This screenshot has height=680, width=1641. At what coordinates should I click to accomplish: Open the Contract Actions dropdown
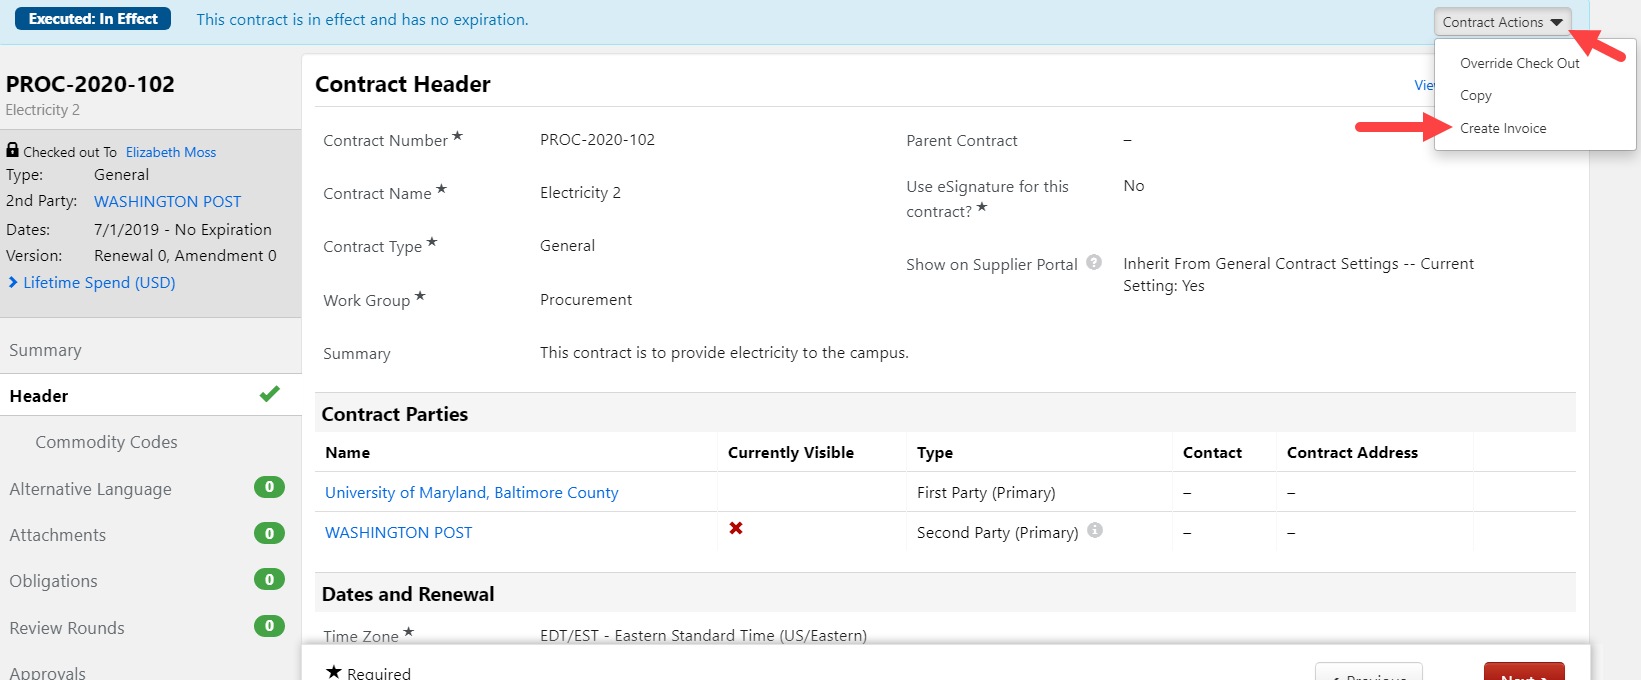pos(1502,22)
